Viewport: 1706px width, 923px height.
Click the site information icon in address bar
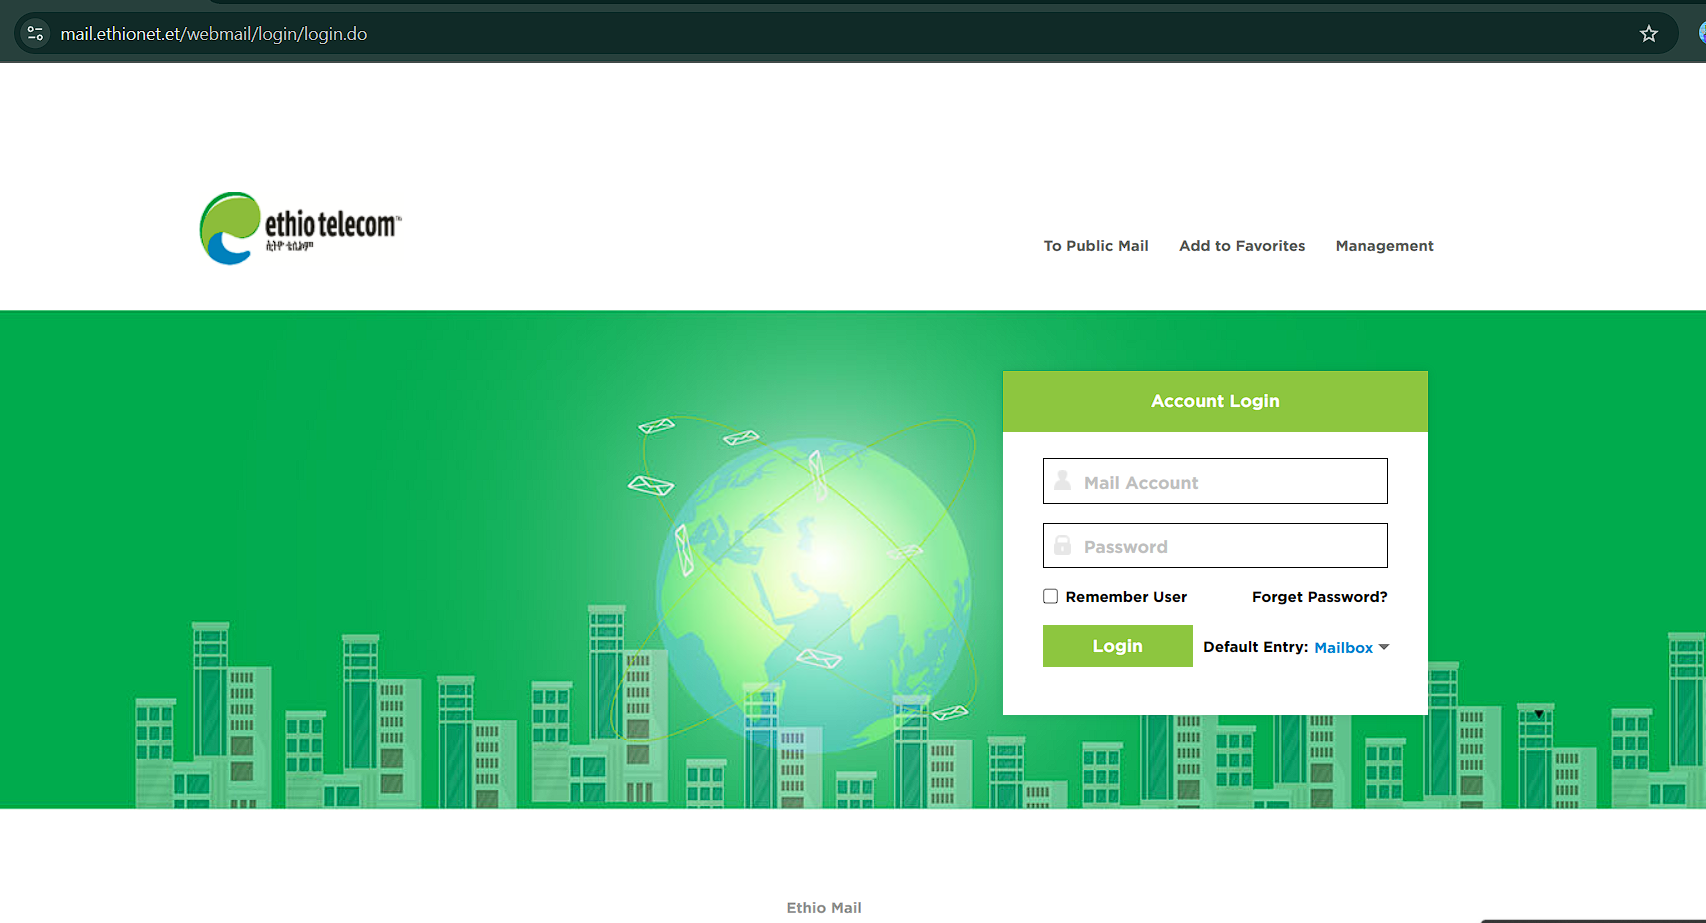point(35,34)
